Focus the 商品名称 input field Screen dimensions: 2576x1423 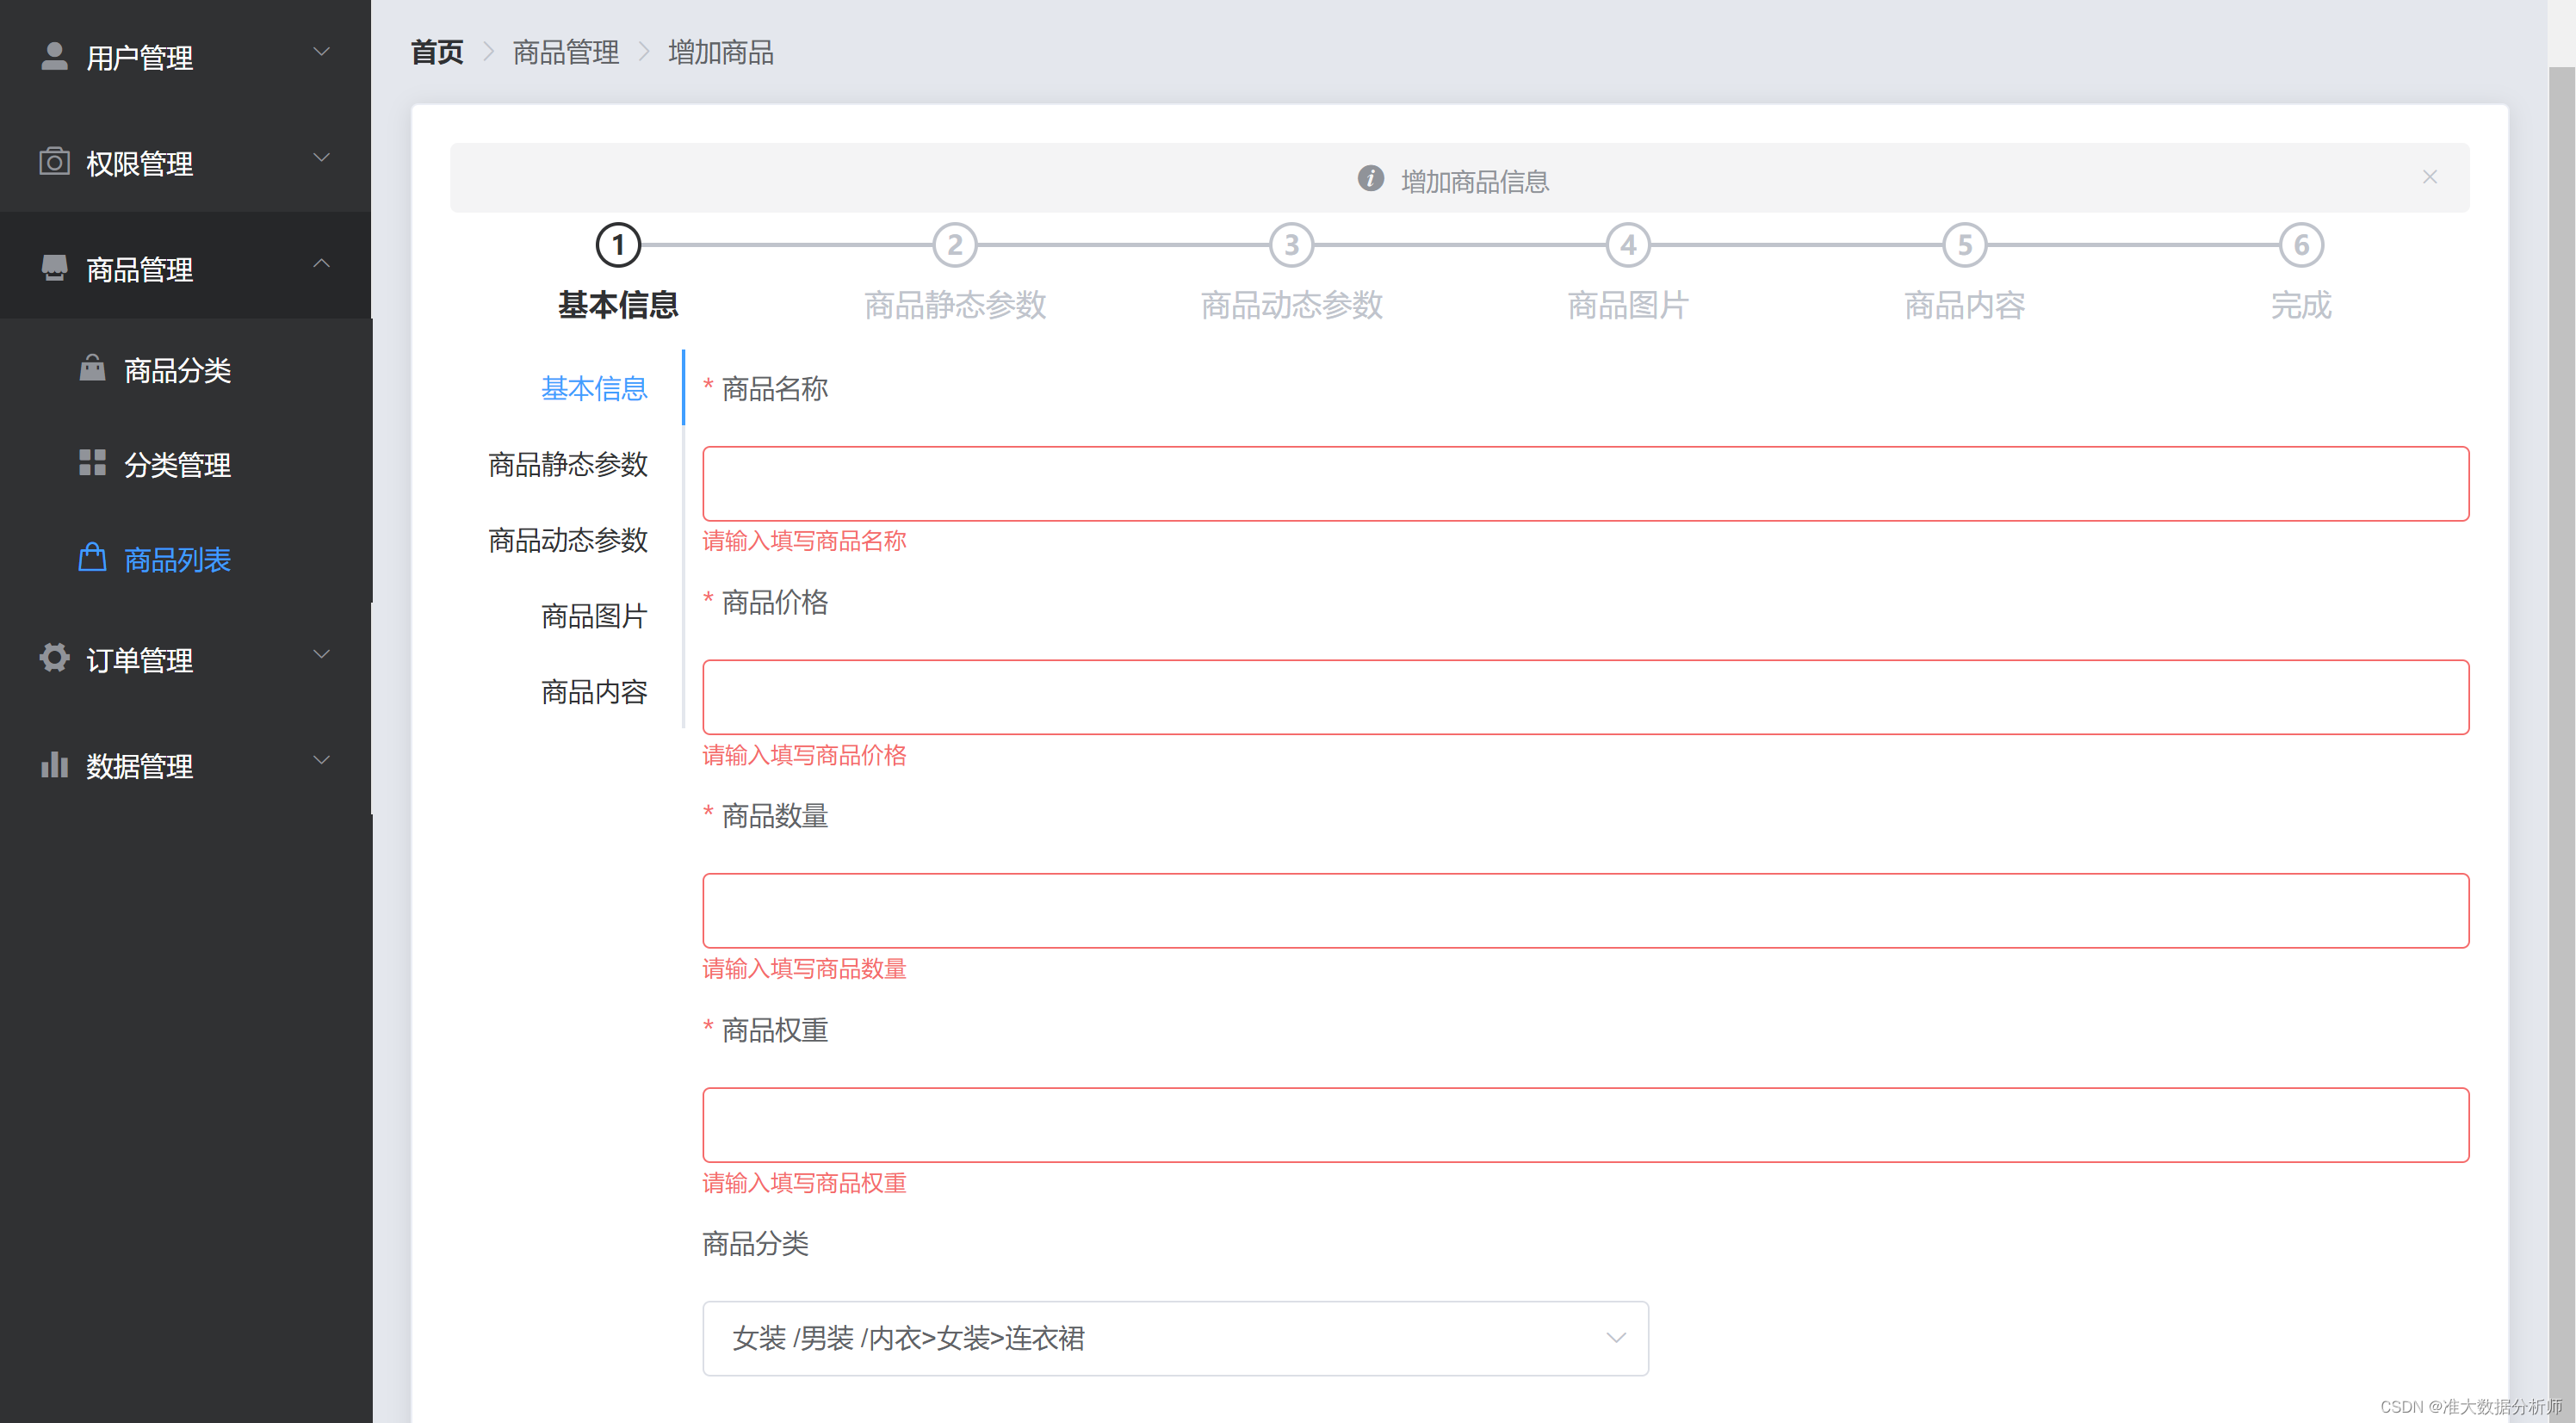(x=1585, y=484)
